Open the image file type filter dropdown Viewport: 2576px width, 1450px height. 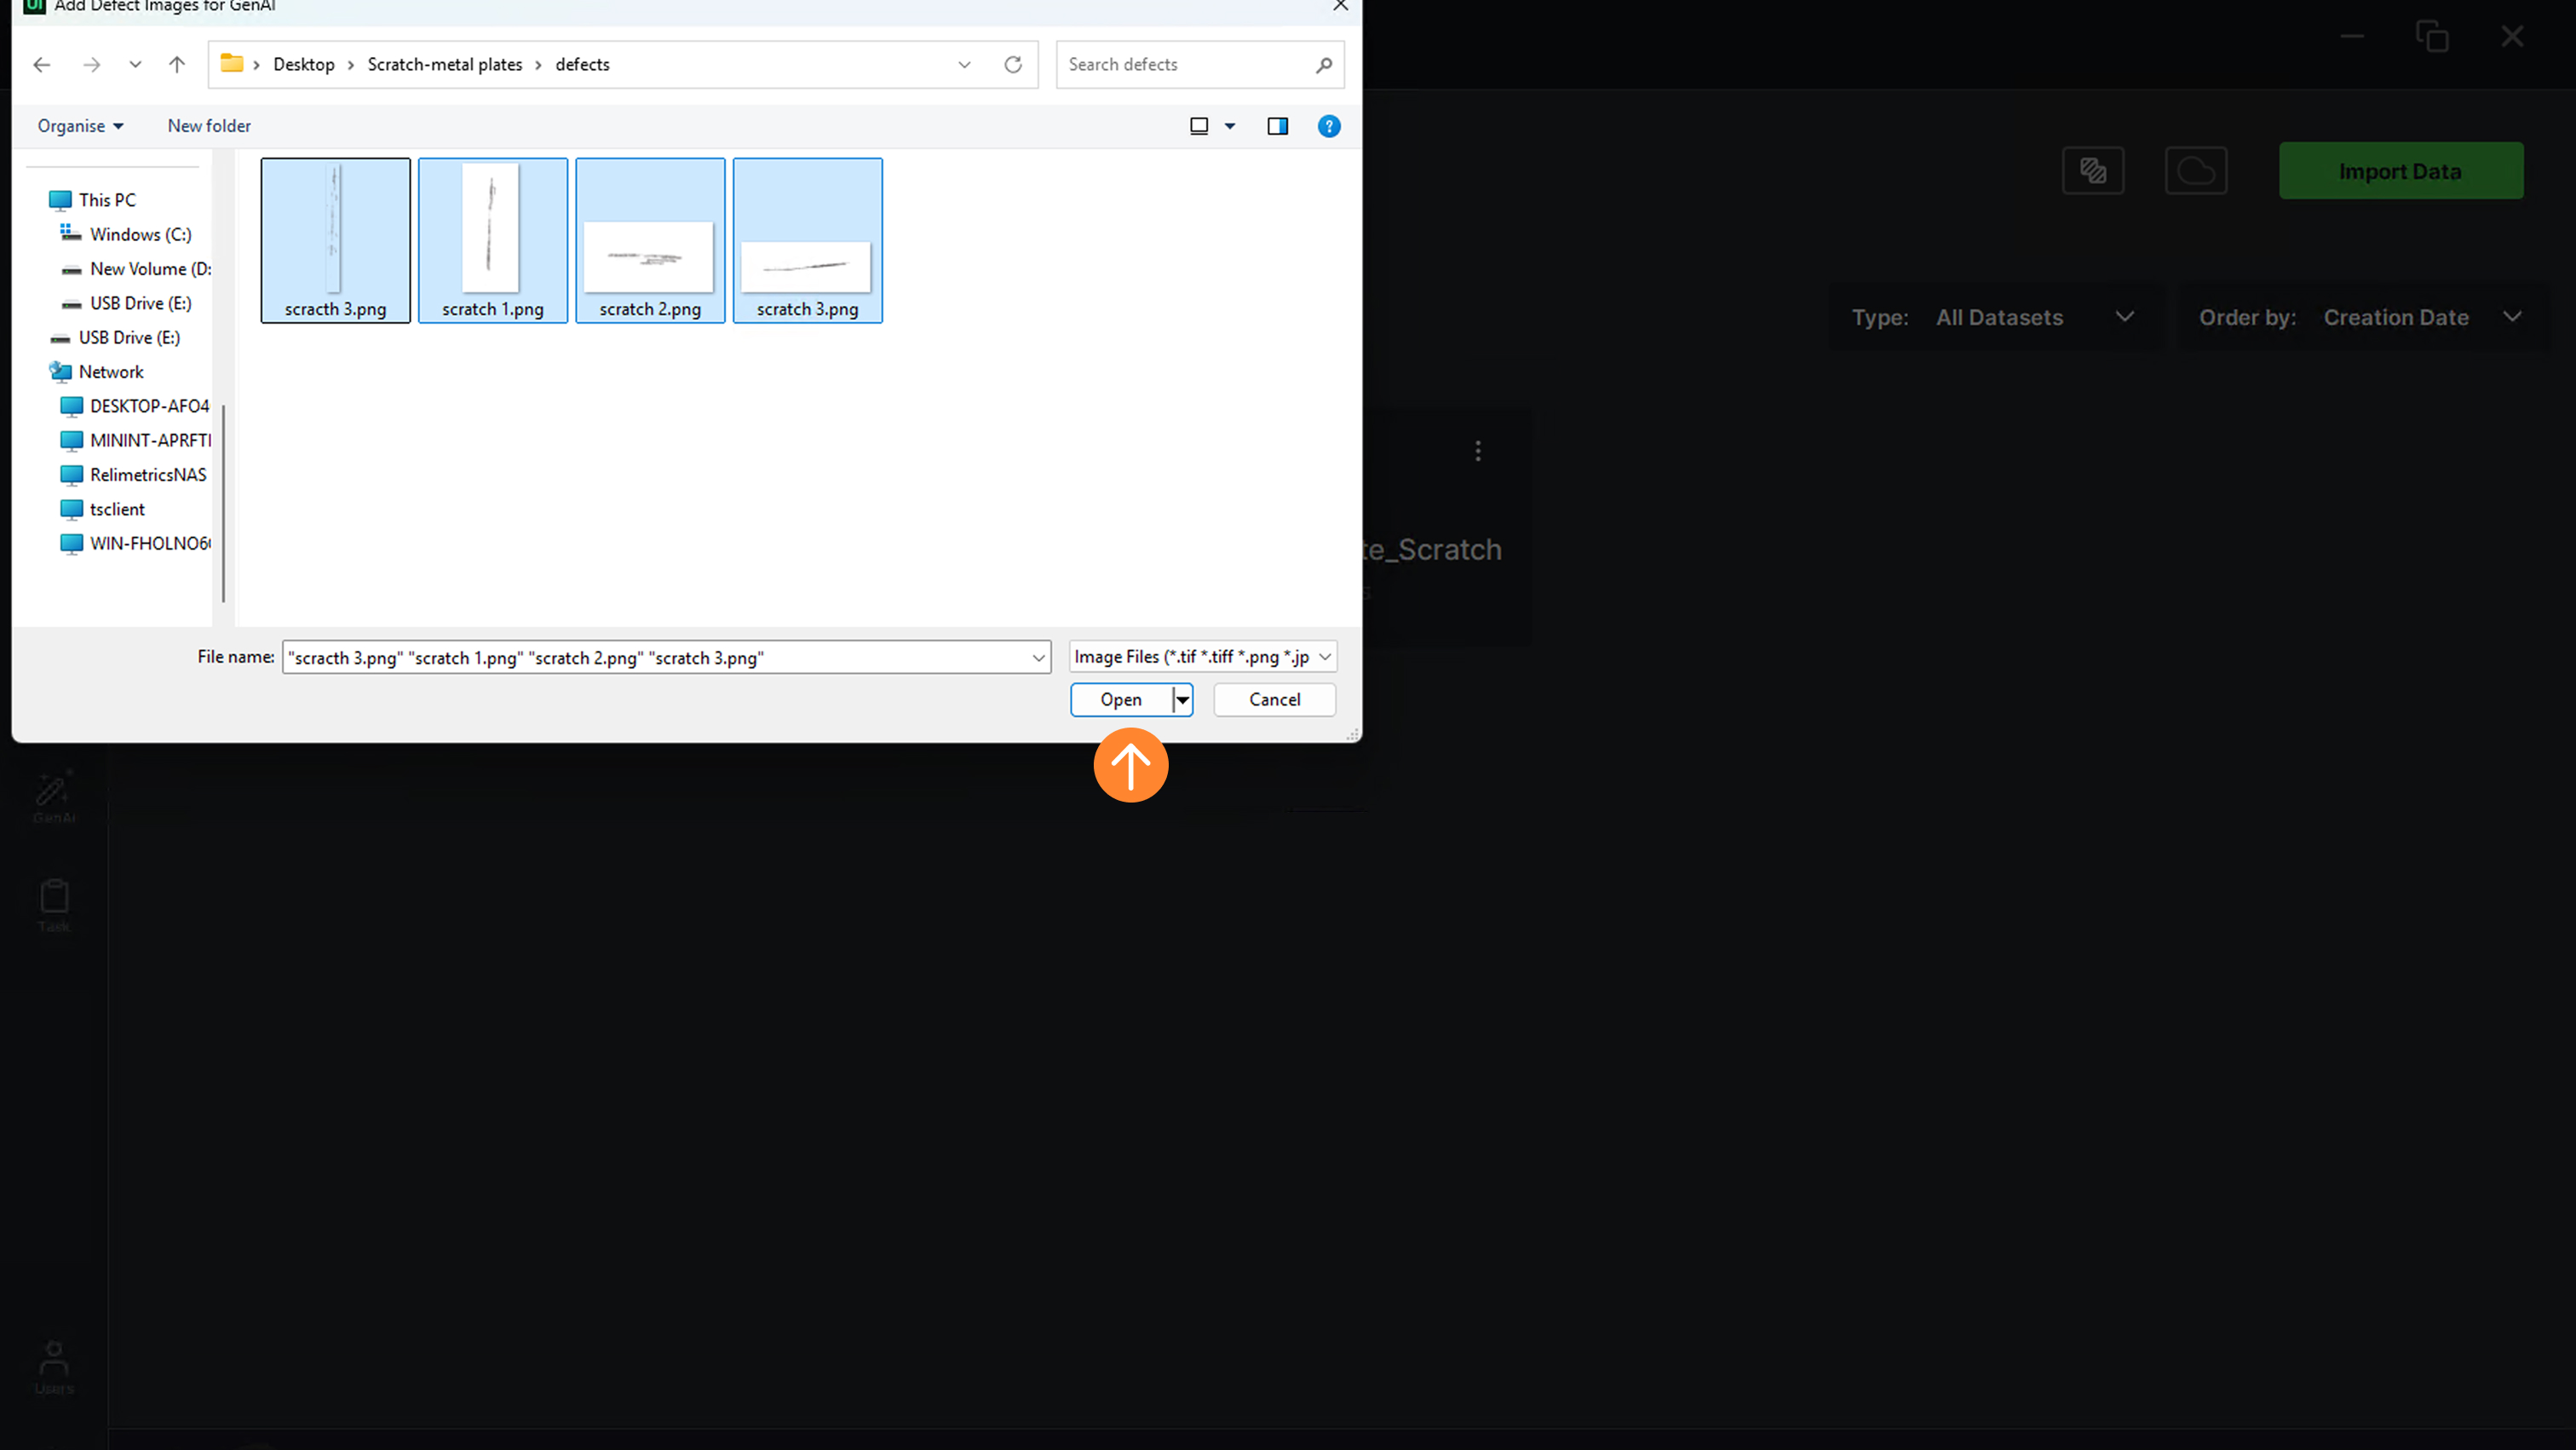(x=1202, y=657)
